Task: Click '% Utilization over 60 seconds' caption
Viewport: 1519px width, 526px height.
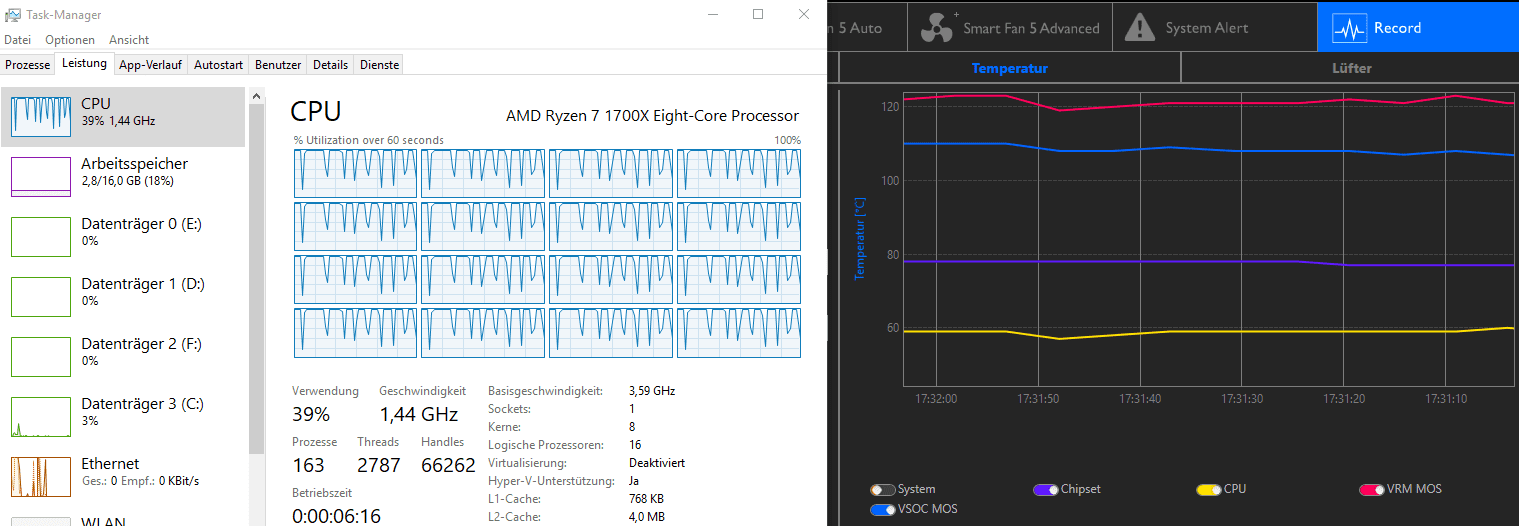Action: [368, 140]
